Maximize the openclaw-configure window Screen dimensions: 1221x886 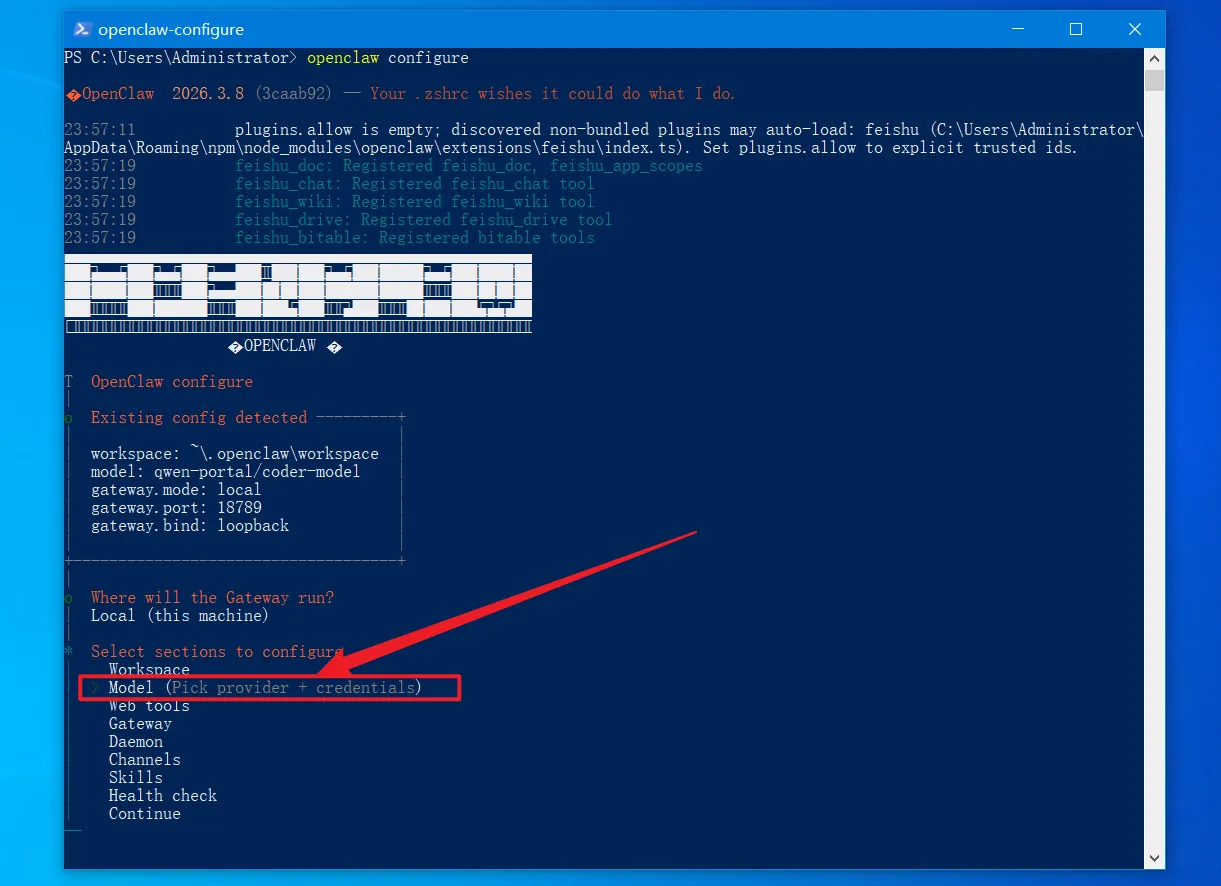click(x=1076, y=29)
